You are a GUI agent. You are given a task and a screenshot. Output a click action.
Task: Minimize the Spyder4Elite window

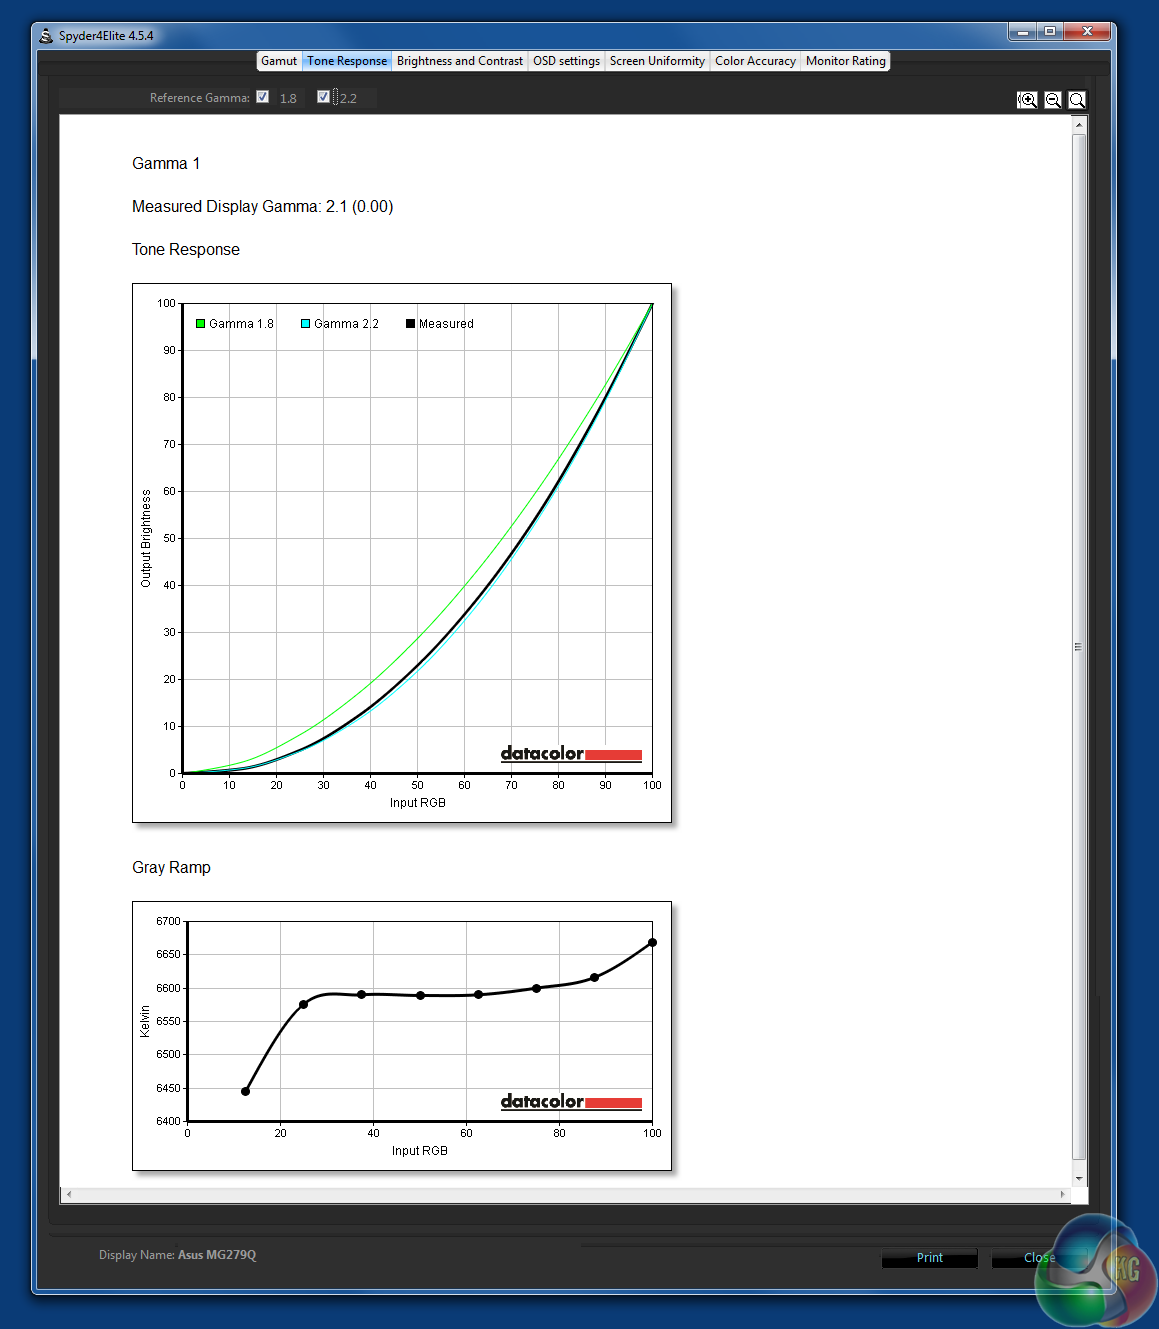1023,32
